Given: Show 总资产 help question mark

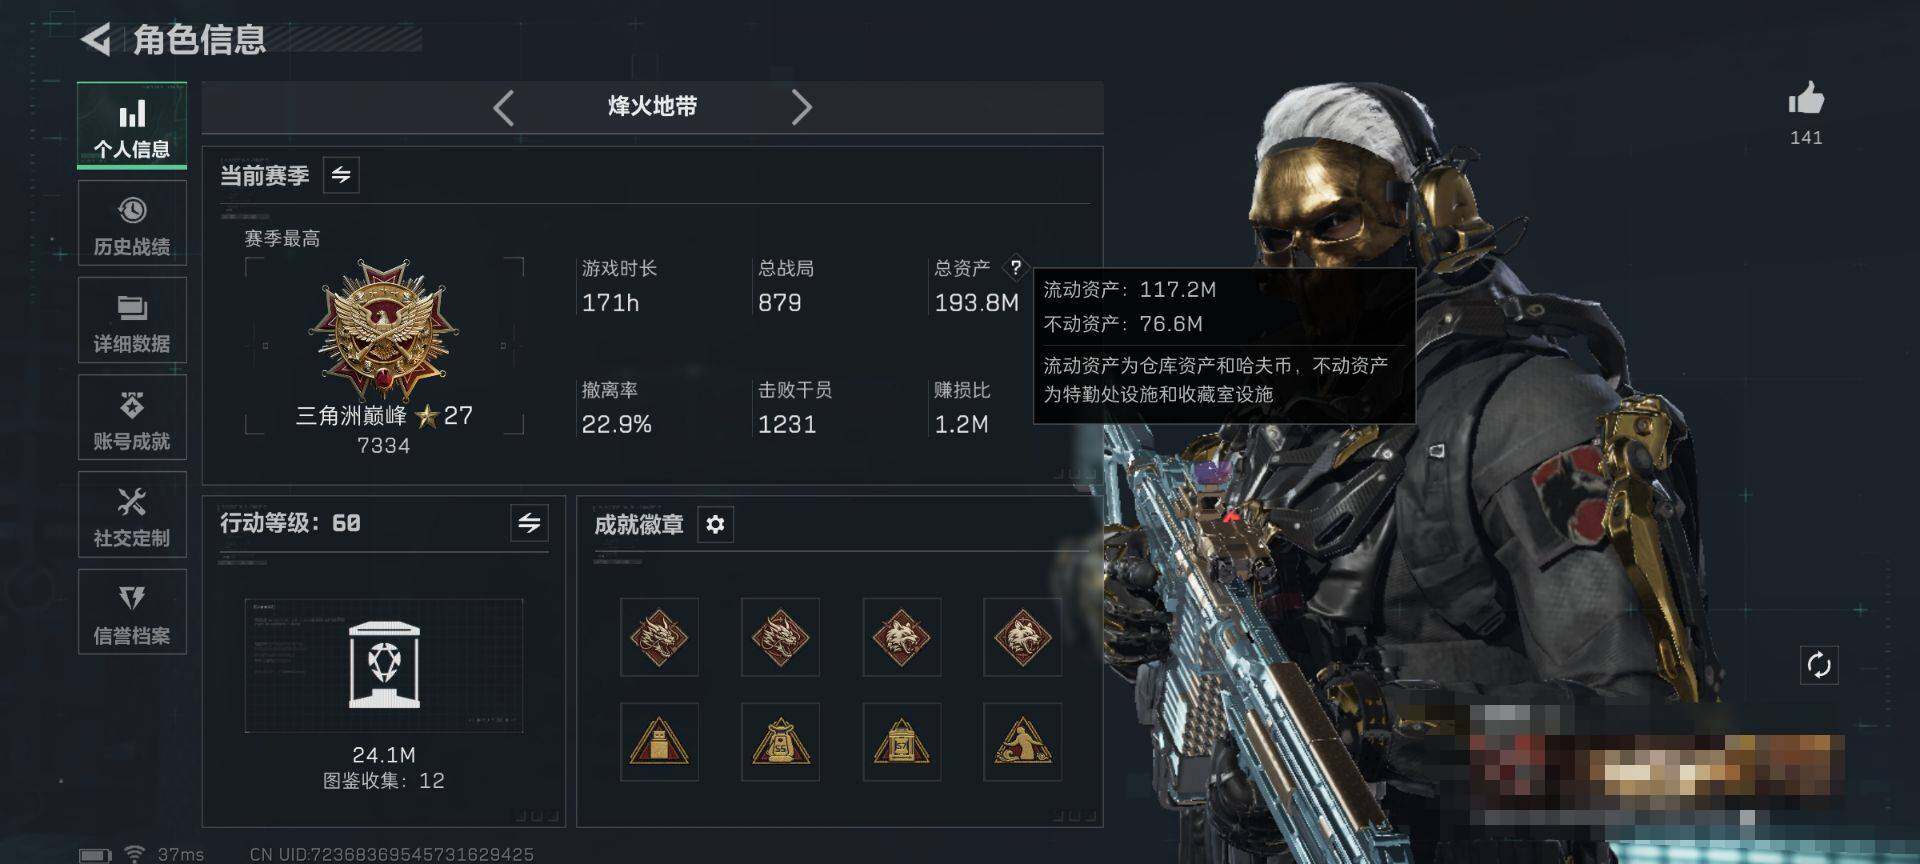Looking at the screenshot, I should (x=1015, y=268).
